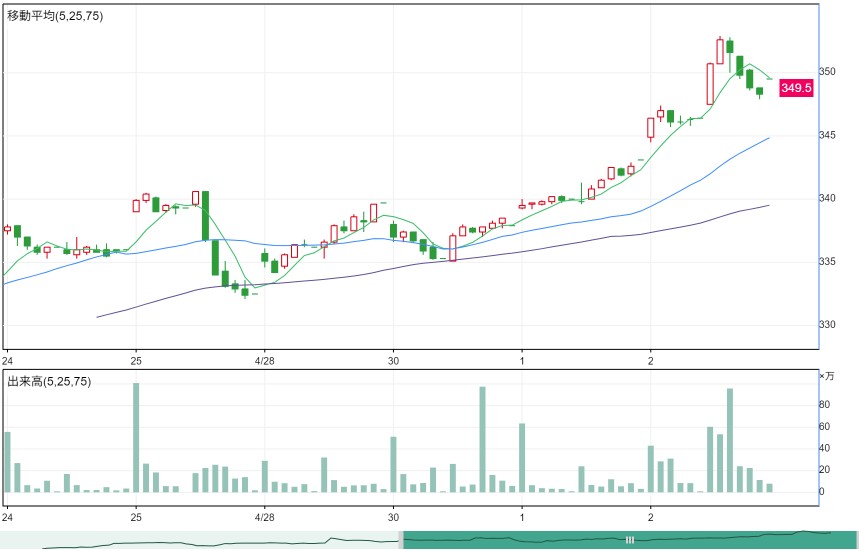Grab the center grip of the range navigator
Image resolution: width=861 pixels, height=551 pixels.
point(630,540)
